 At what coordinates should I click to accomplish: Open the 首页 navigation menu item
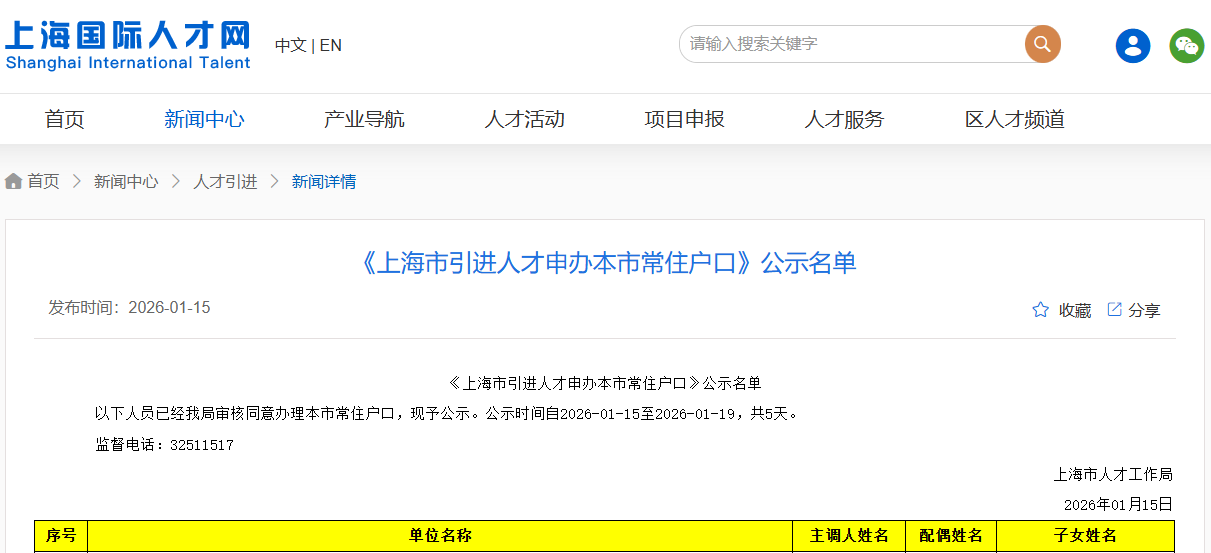click(x=65, y=119)
